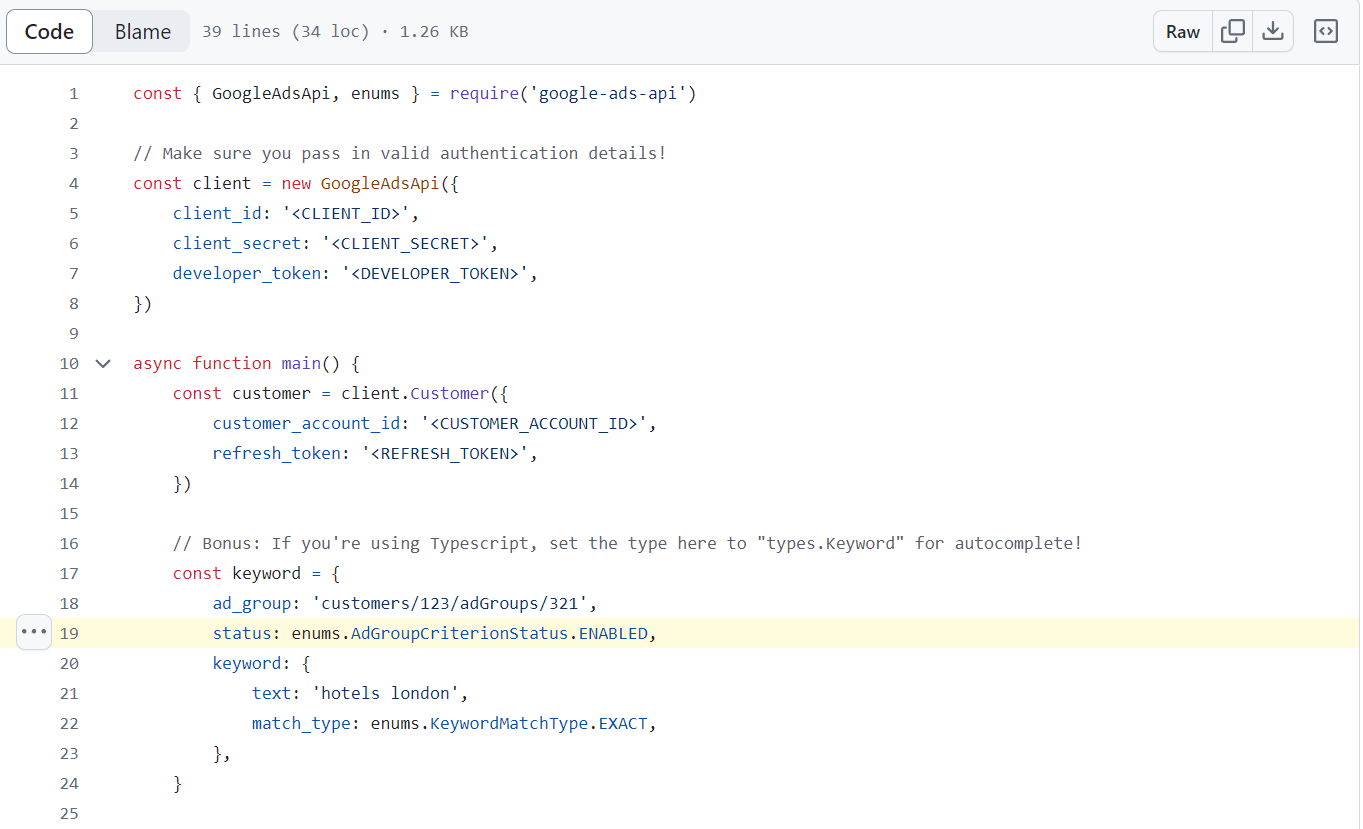Click AdGroupCriterionStatus on line 19
Image resolution: width=1363 pixels, height=829 pixels.
459,633
